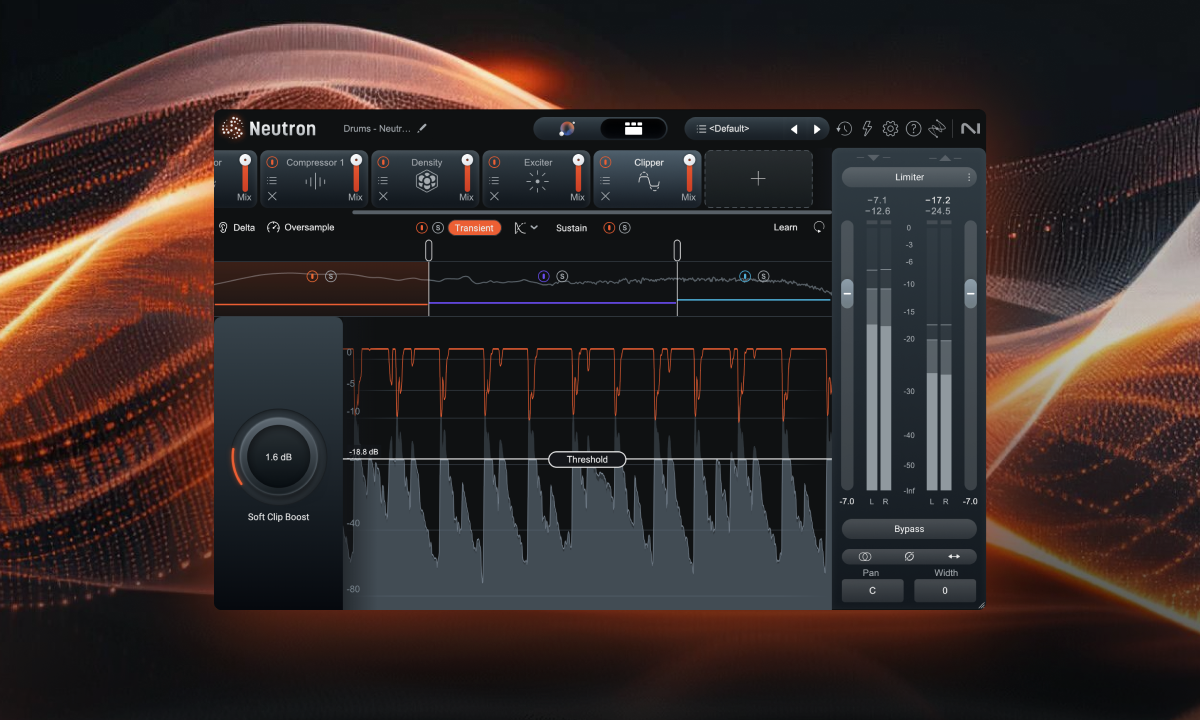Screen dimensions: 1200x720
Task: Open the Density module preset list
Action: 383,181
